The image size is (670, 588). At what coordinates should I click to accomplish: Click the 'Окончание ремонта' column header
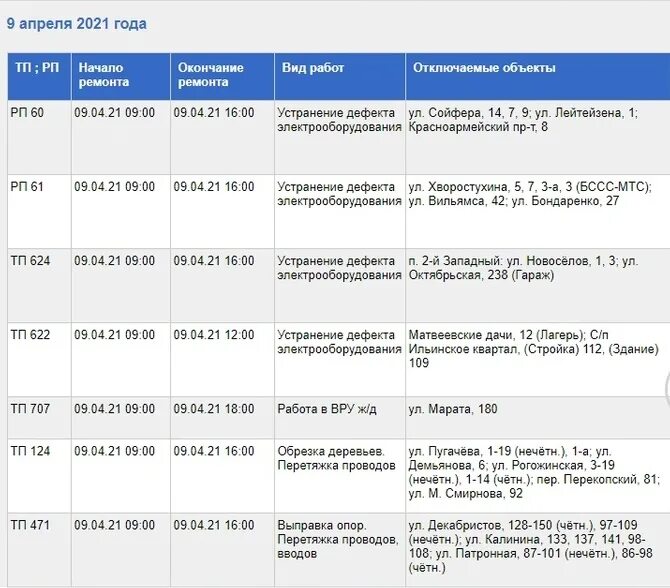point(222,76)
